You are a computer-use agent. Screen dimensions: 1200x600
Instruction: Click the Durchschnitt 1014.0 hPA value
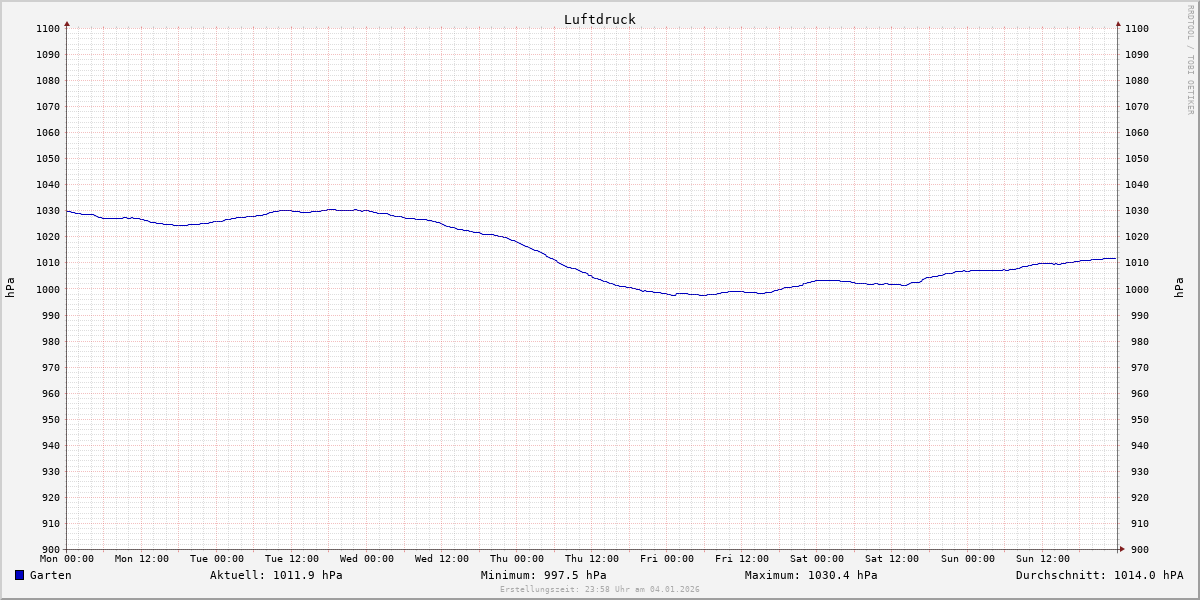pyautogui.click(x=1099, y=575)
